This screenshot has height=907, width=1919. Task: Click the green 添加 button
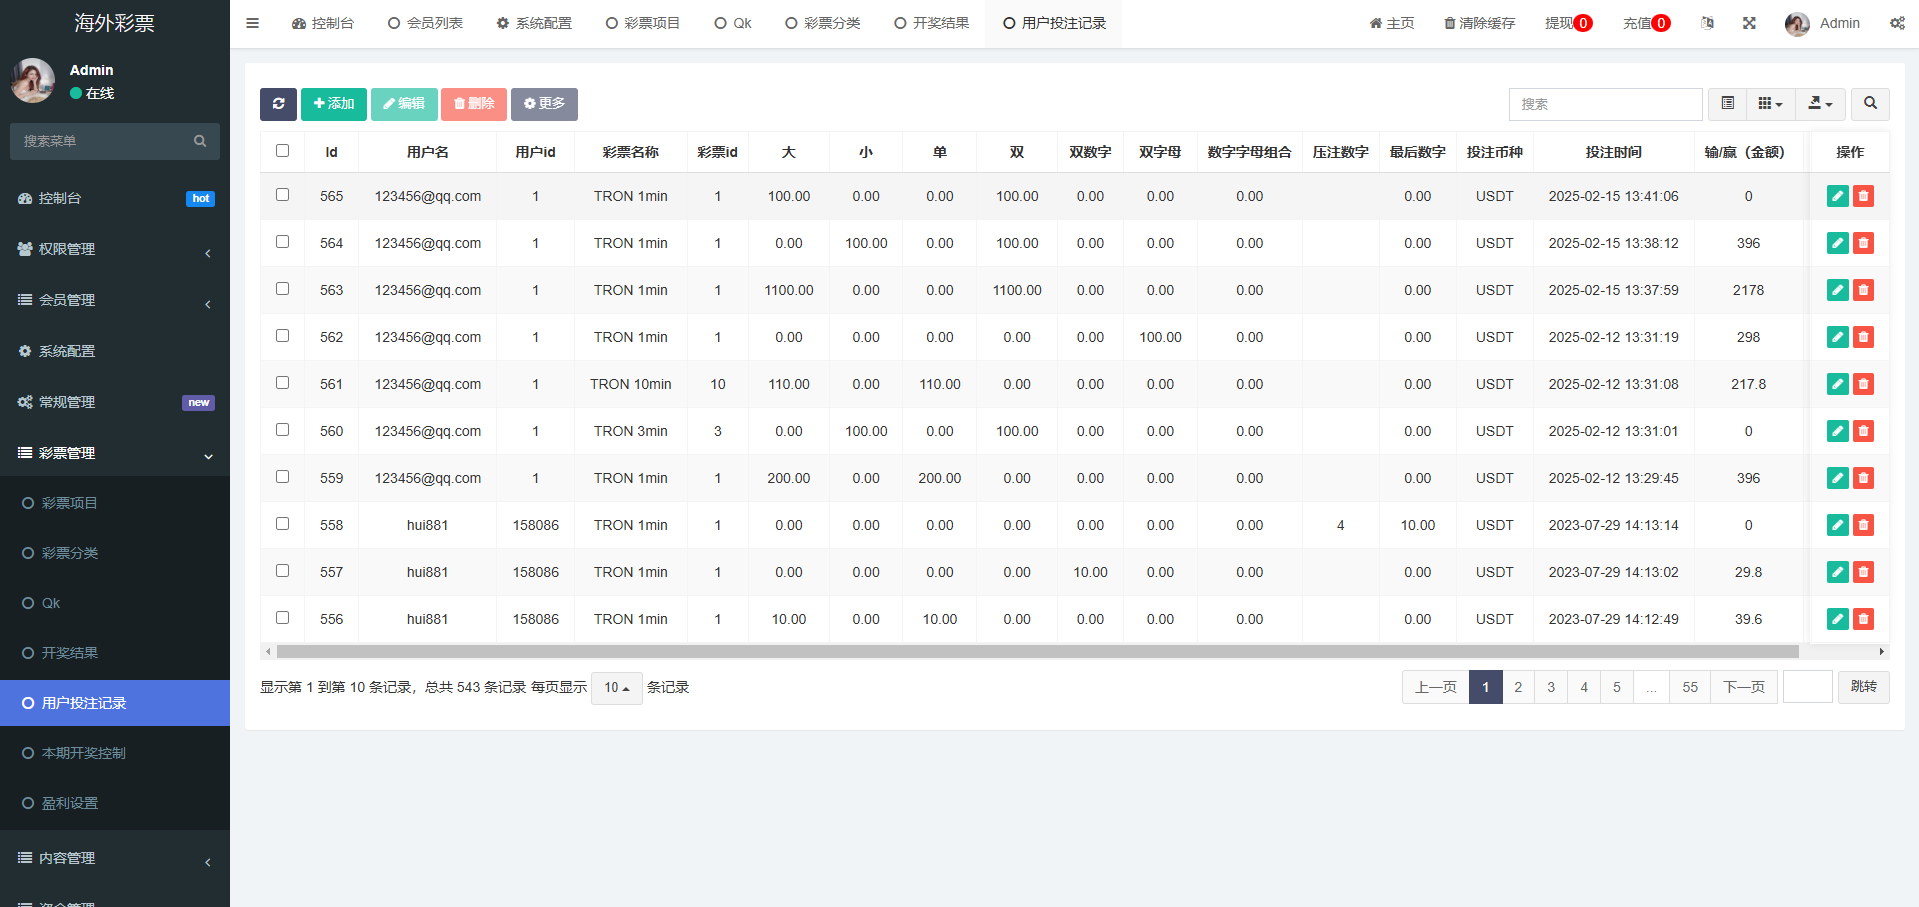(x=333, y=104)
